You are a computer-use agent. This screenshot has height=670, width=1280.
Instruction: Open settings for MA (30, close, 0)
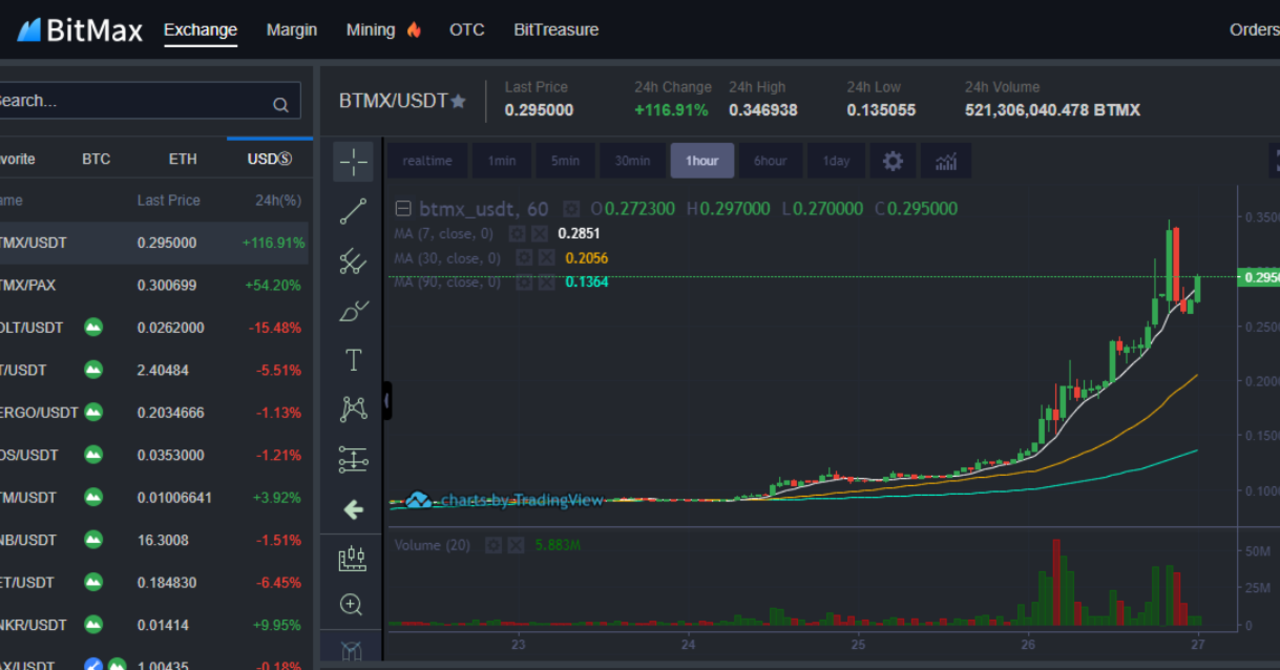[x=524, y=258]
